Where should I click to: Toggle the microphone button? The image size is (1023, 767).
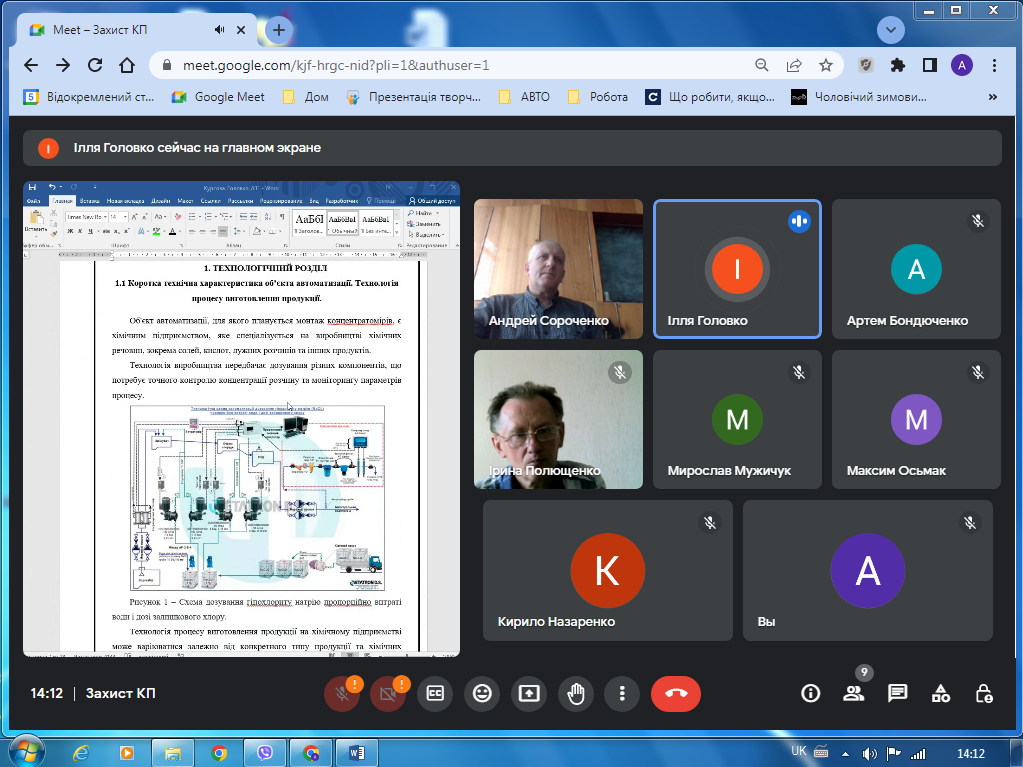pyautogui.click(x=342, y=694)
